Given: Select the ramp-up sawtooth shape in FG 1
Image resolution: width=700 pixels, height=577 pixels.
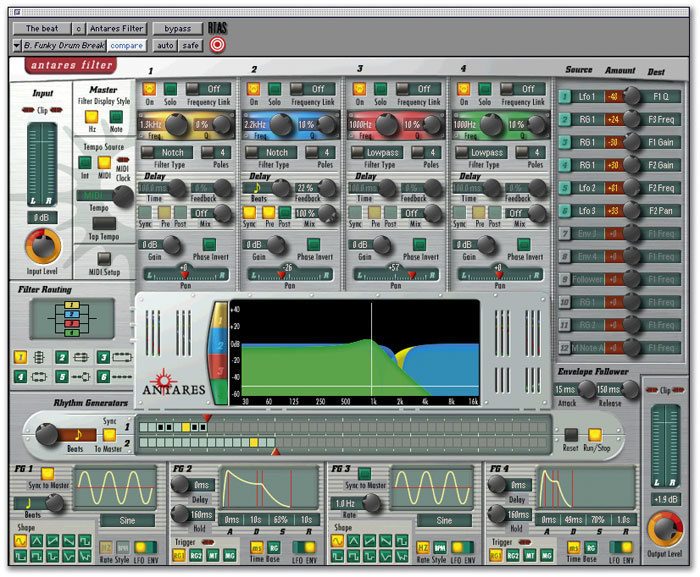Looking at the screenshot, I should 53,541.
